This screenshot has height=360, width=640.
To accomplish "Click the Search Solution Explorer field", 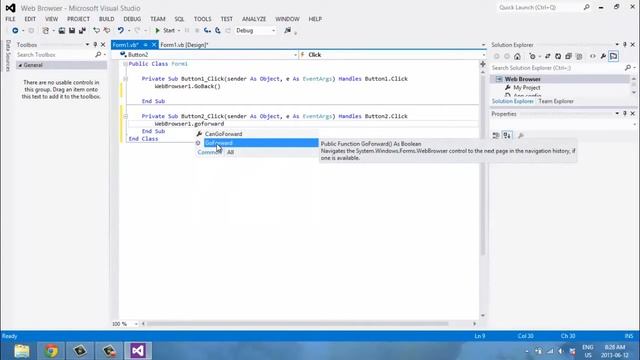I will click(x=557, y=68).
